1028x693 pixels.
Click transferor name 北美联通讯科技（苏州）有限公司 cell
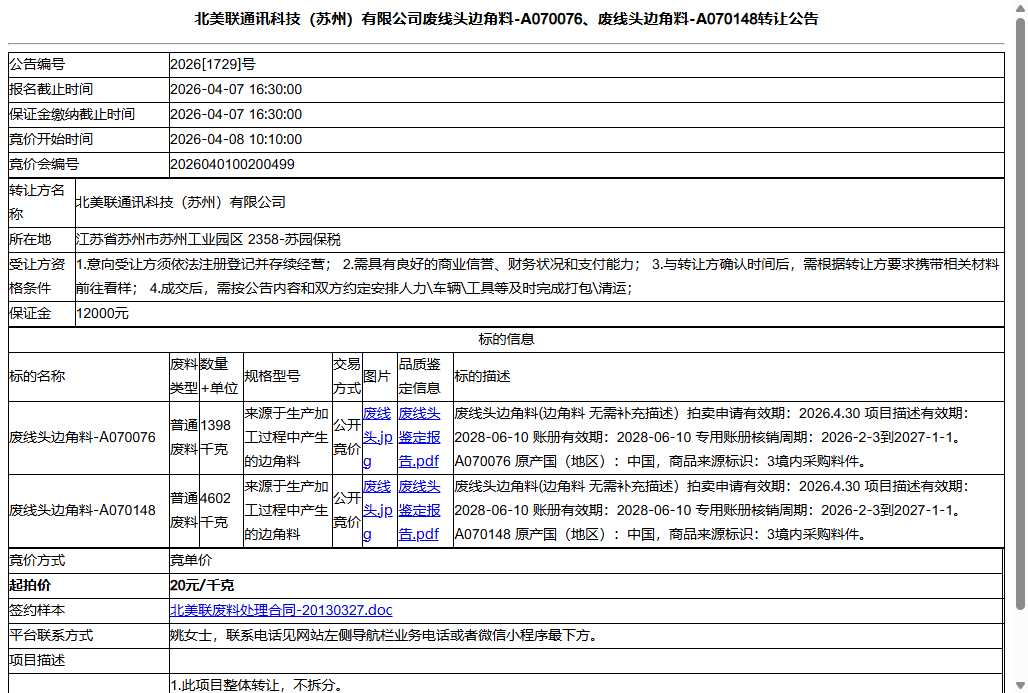point(539,203)
